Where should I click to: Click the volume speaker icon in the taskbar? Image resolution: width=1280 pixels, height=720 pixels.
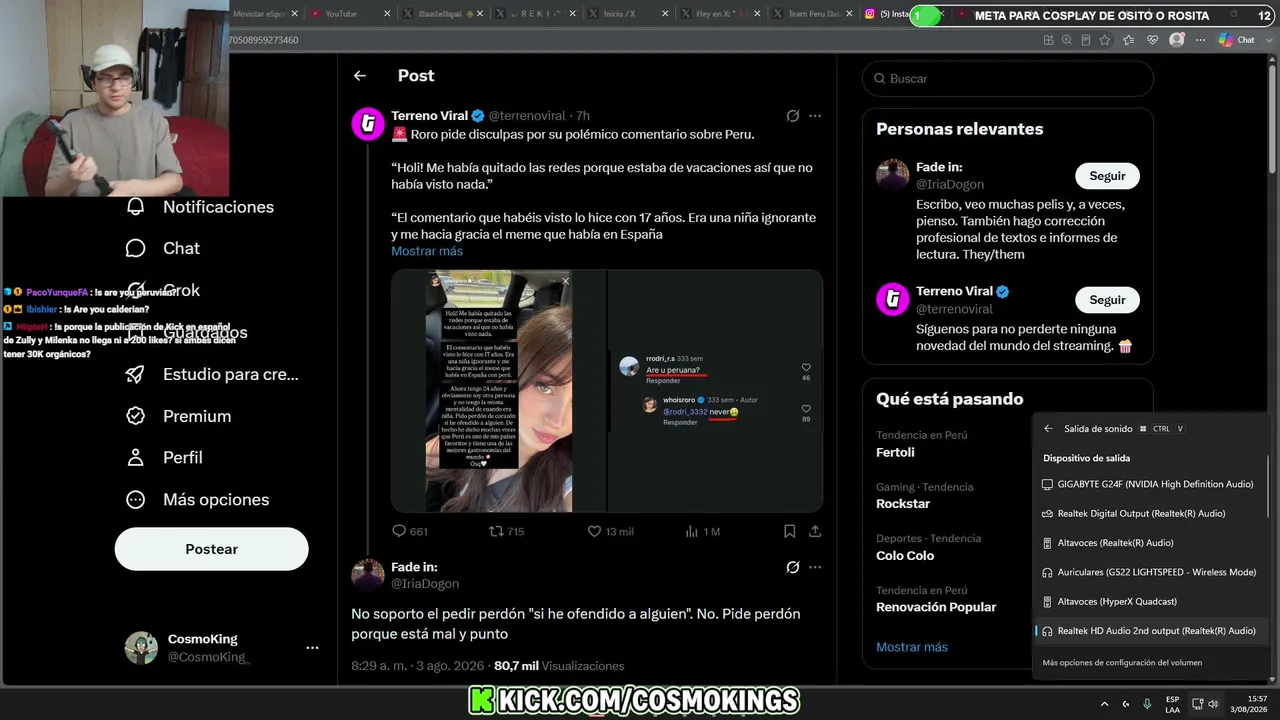tap(1213, 704)
